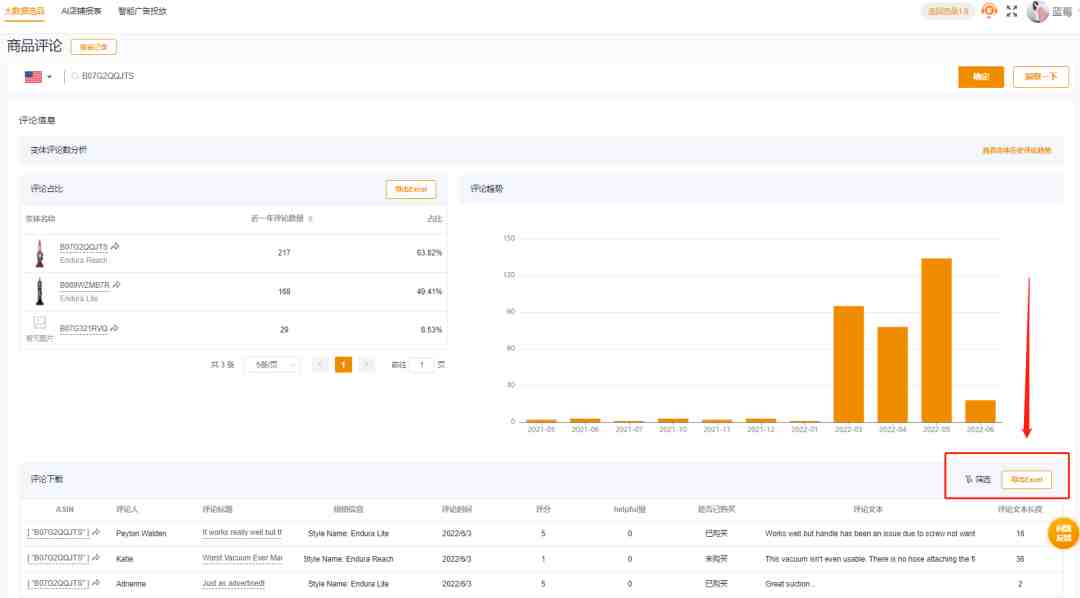Screen dimensions: 1080x598
Task: Click the share arrow icon in Adrianne row
Action: click(96, 583)
